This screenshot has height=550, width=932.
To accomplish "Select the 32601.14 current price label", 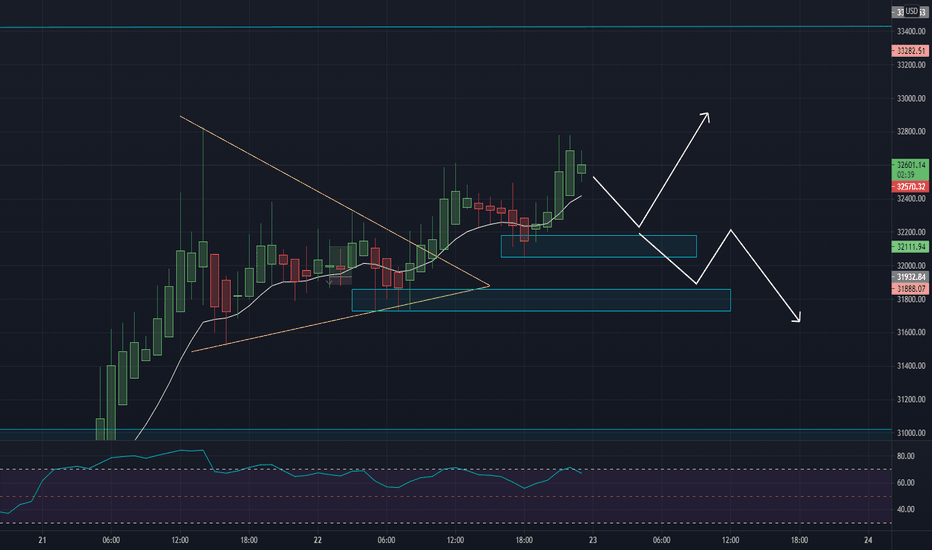I will coord(910,165).
